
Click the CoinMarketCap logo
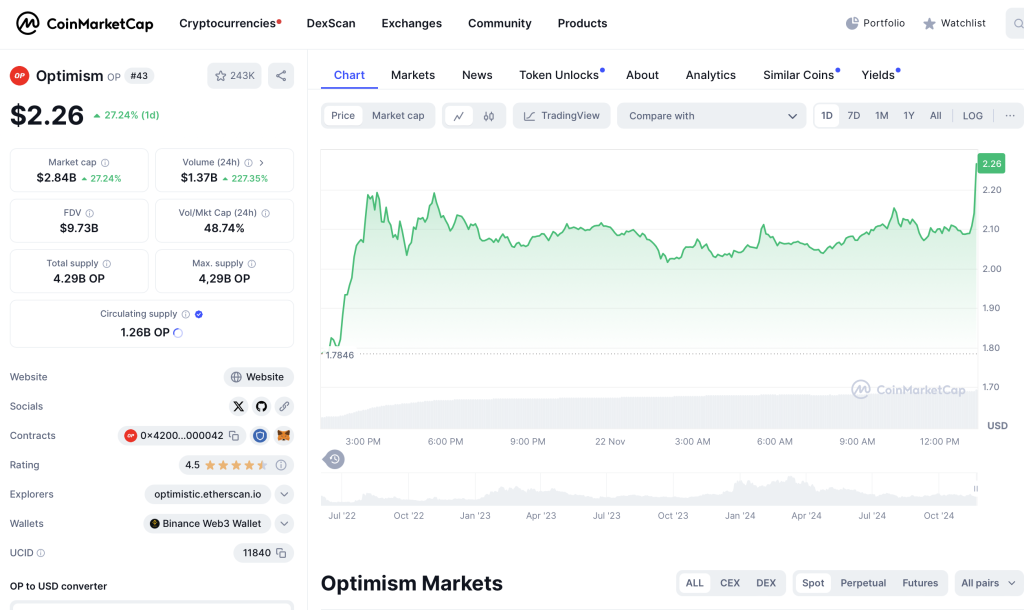click(84, 24)
